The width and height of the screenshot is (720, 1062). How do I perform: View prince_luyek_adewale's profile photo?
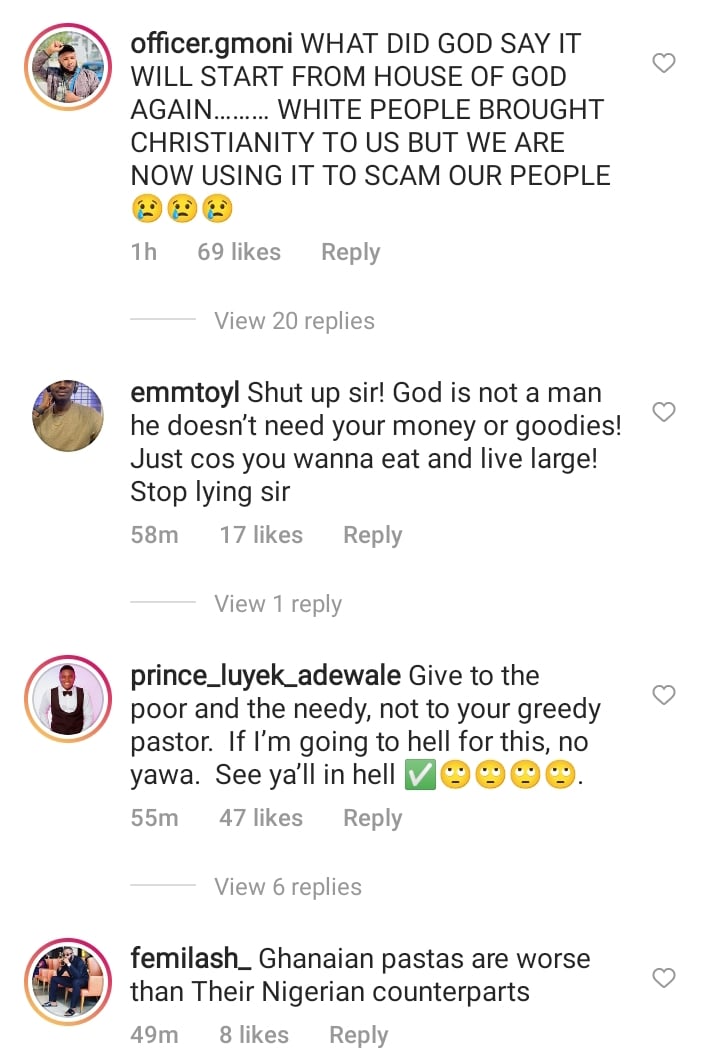click(68, 698)
